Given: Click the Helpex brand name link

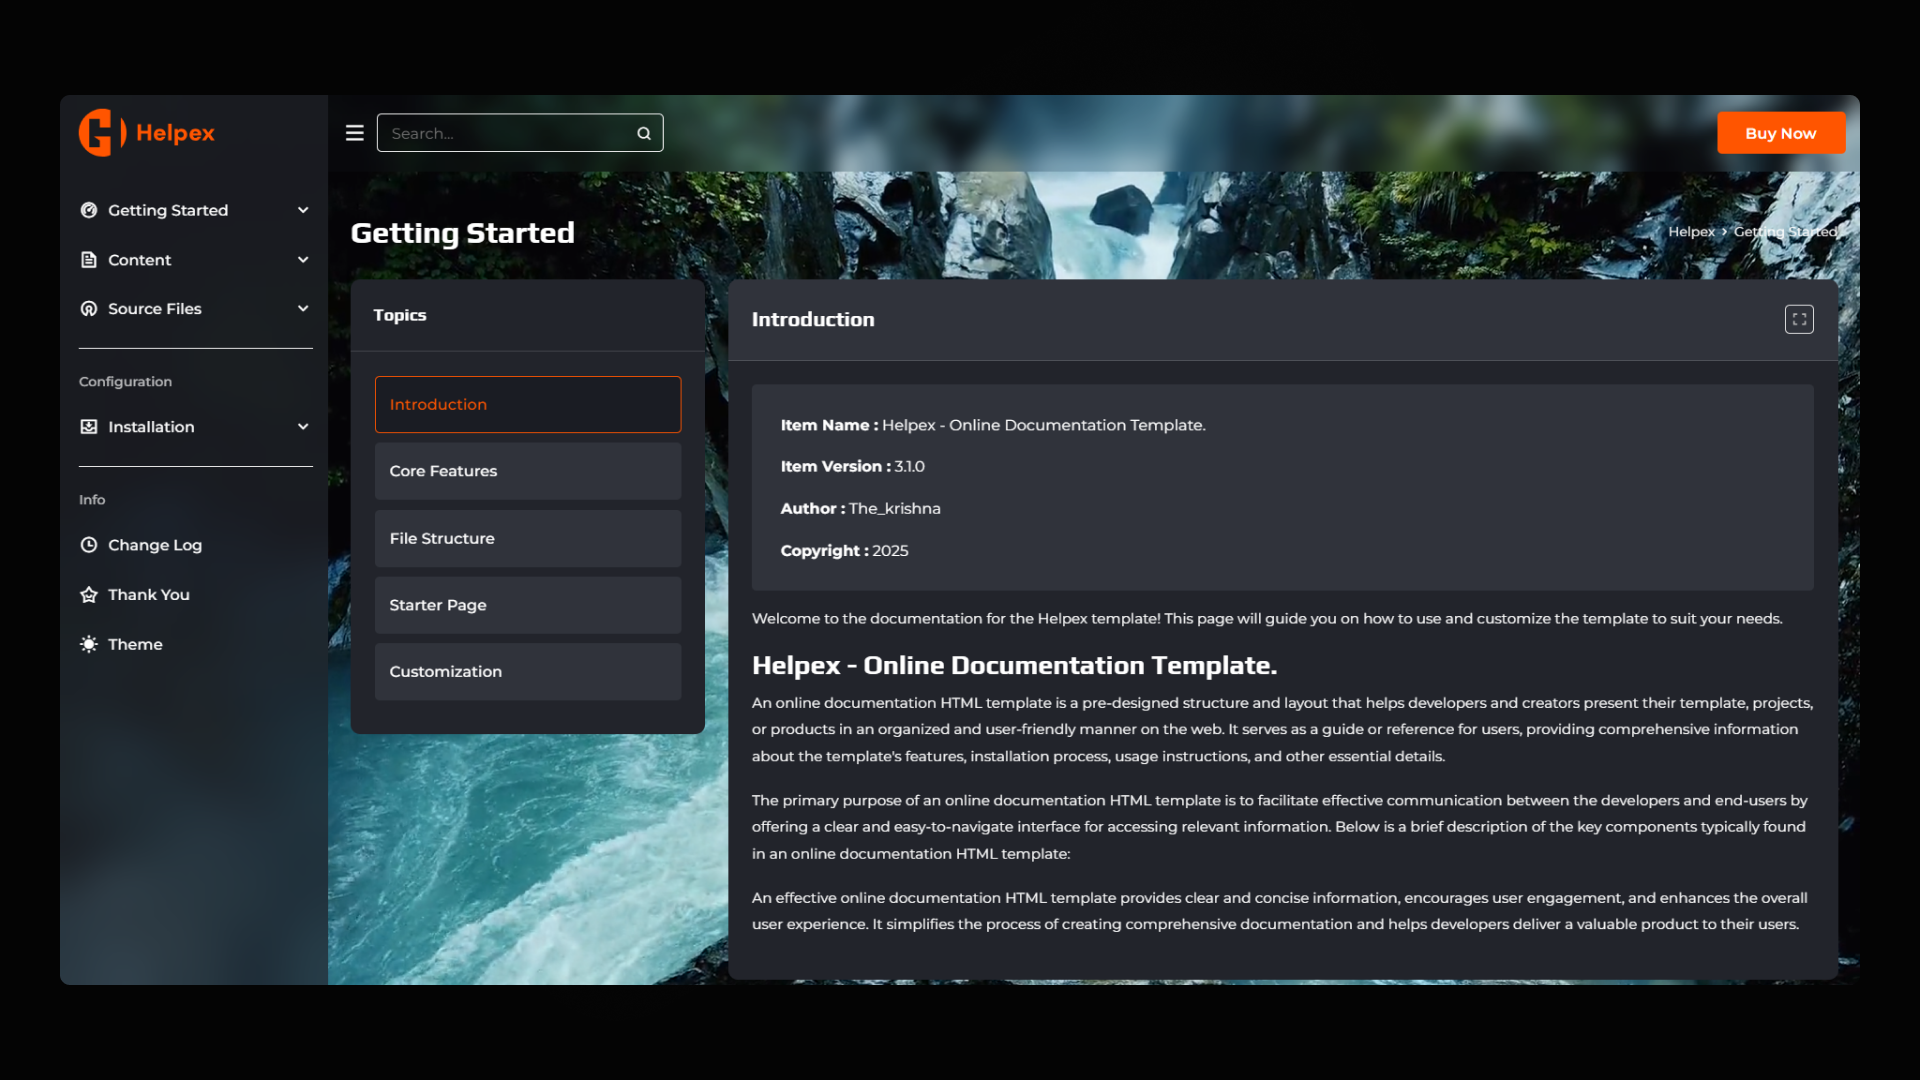Looking at the screenshot, I should point(175,133).
